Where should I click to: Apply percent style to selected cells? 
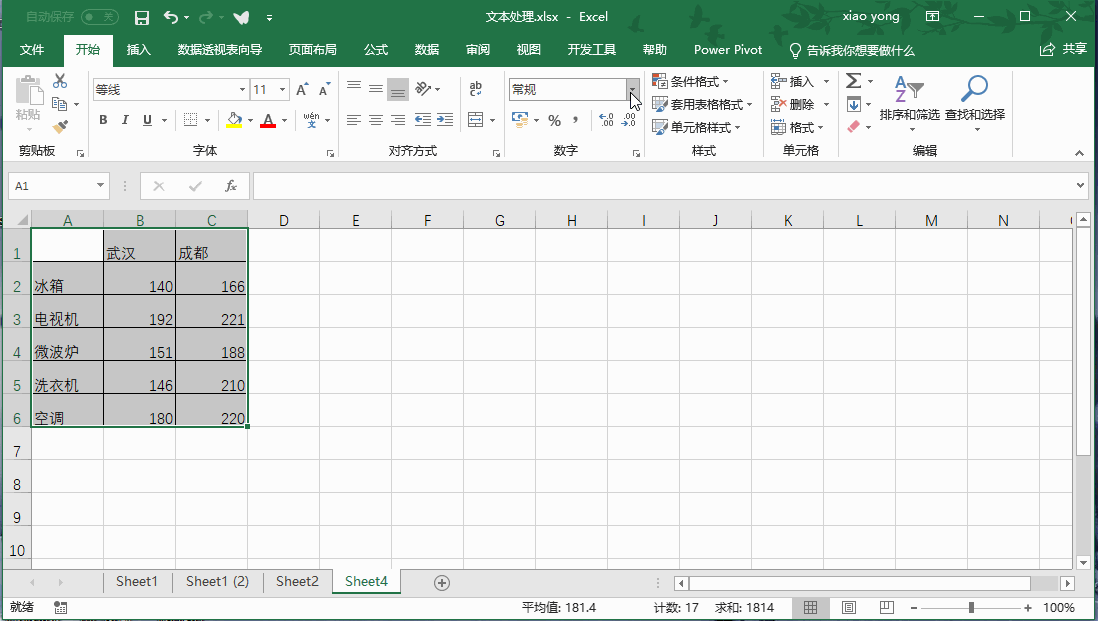(553, 120)
